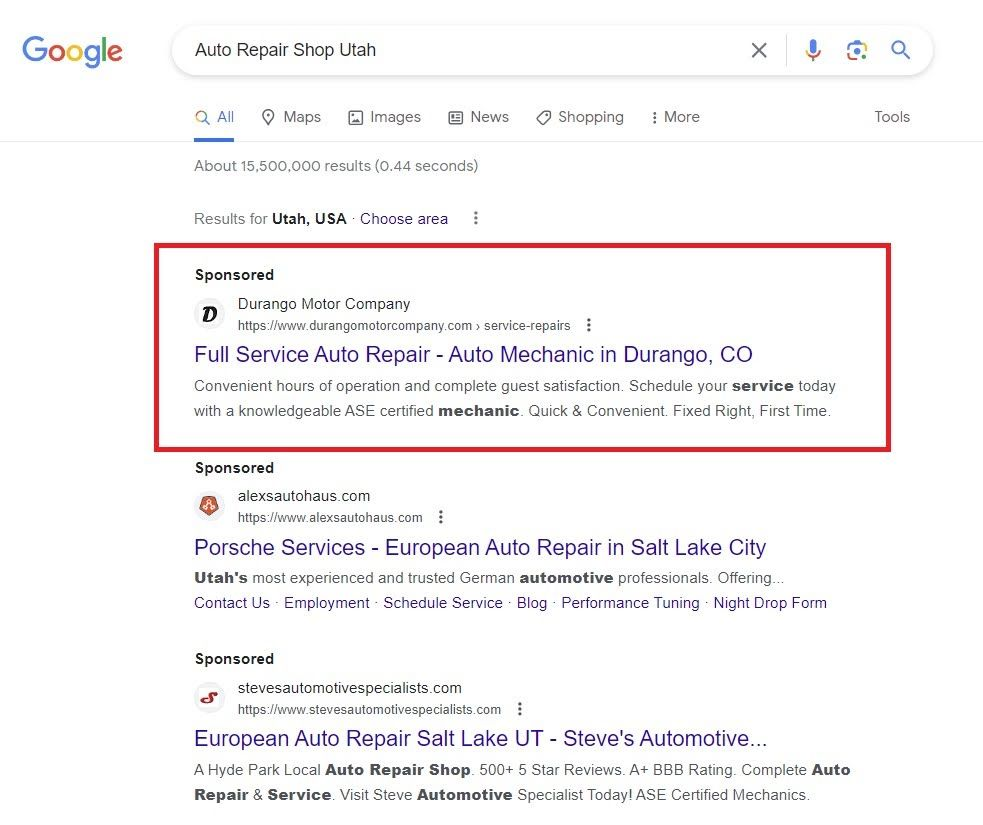
Task: Open the Shopping results tab
Action: 579,117
